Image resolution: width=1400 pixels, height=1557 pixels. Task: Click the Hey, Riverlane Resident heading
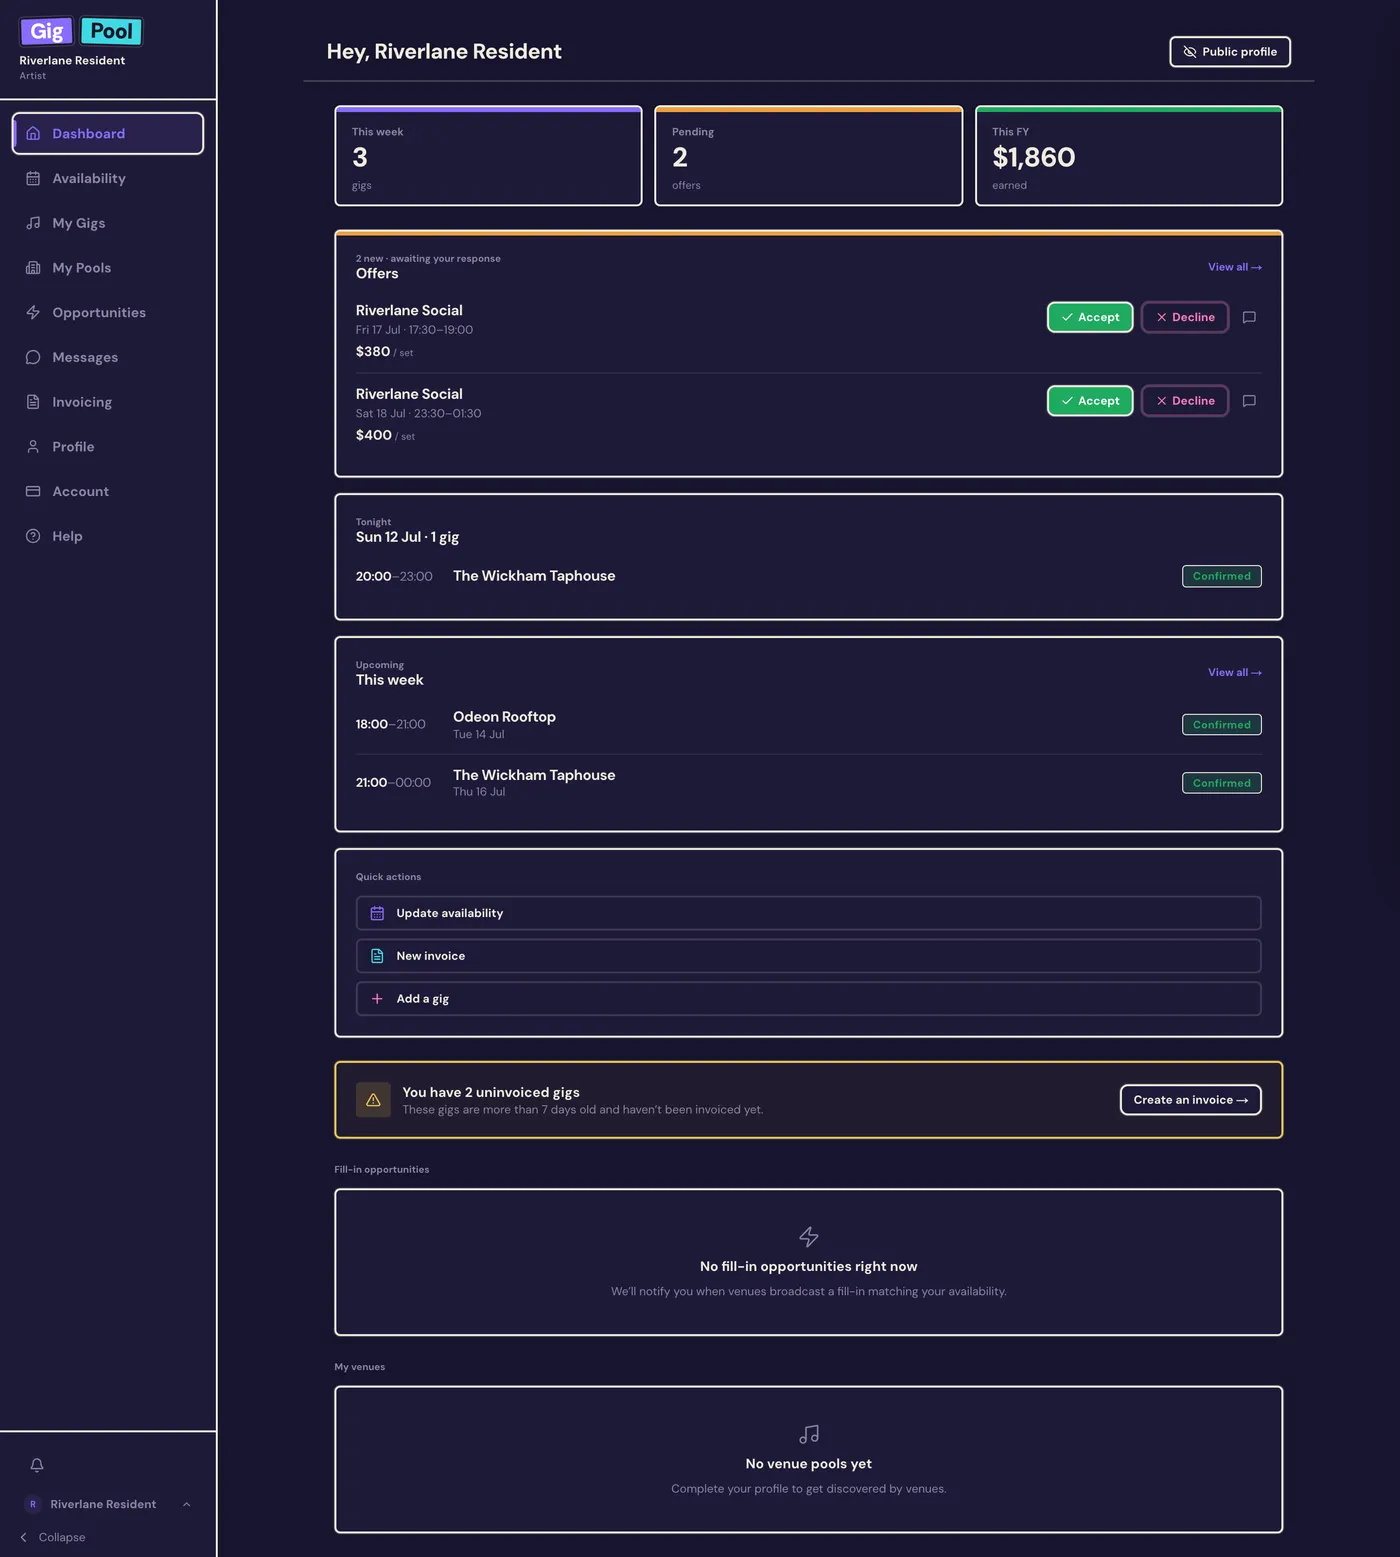click(x=444, y=52)
